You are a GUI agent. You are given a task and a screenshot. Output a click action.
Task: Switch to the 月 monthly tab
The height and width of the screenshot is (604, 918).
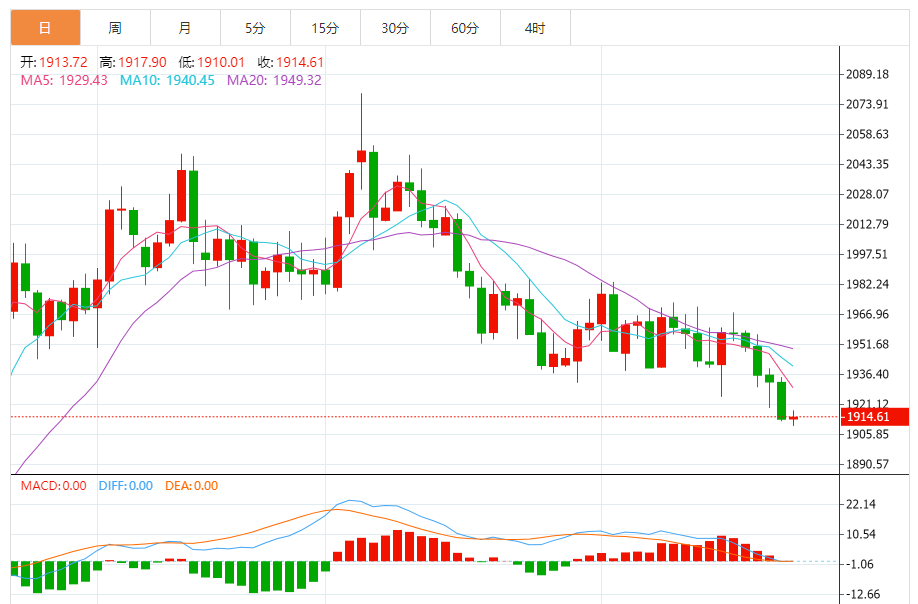186,28
